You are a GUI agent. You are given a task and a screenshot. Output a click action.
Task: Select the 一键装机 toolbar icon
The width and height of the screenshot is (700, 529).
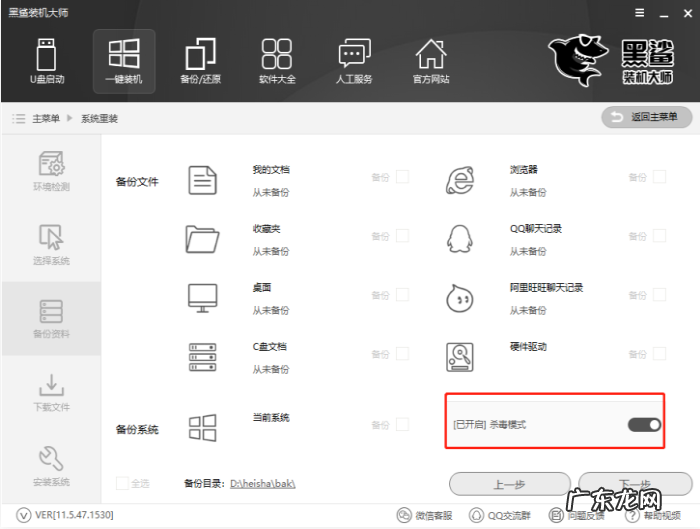[124, 61]
